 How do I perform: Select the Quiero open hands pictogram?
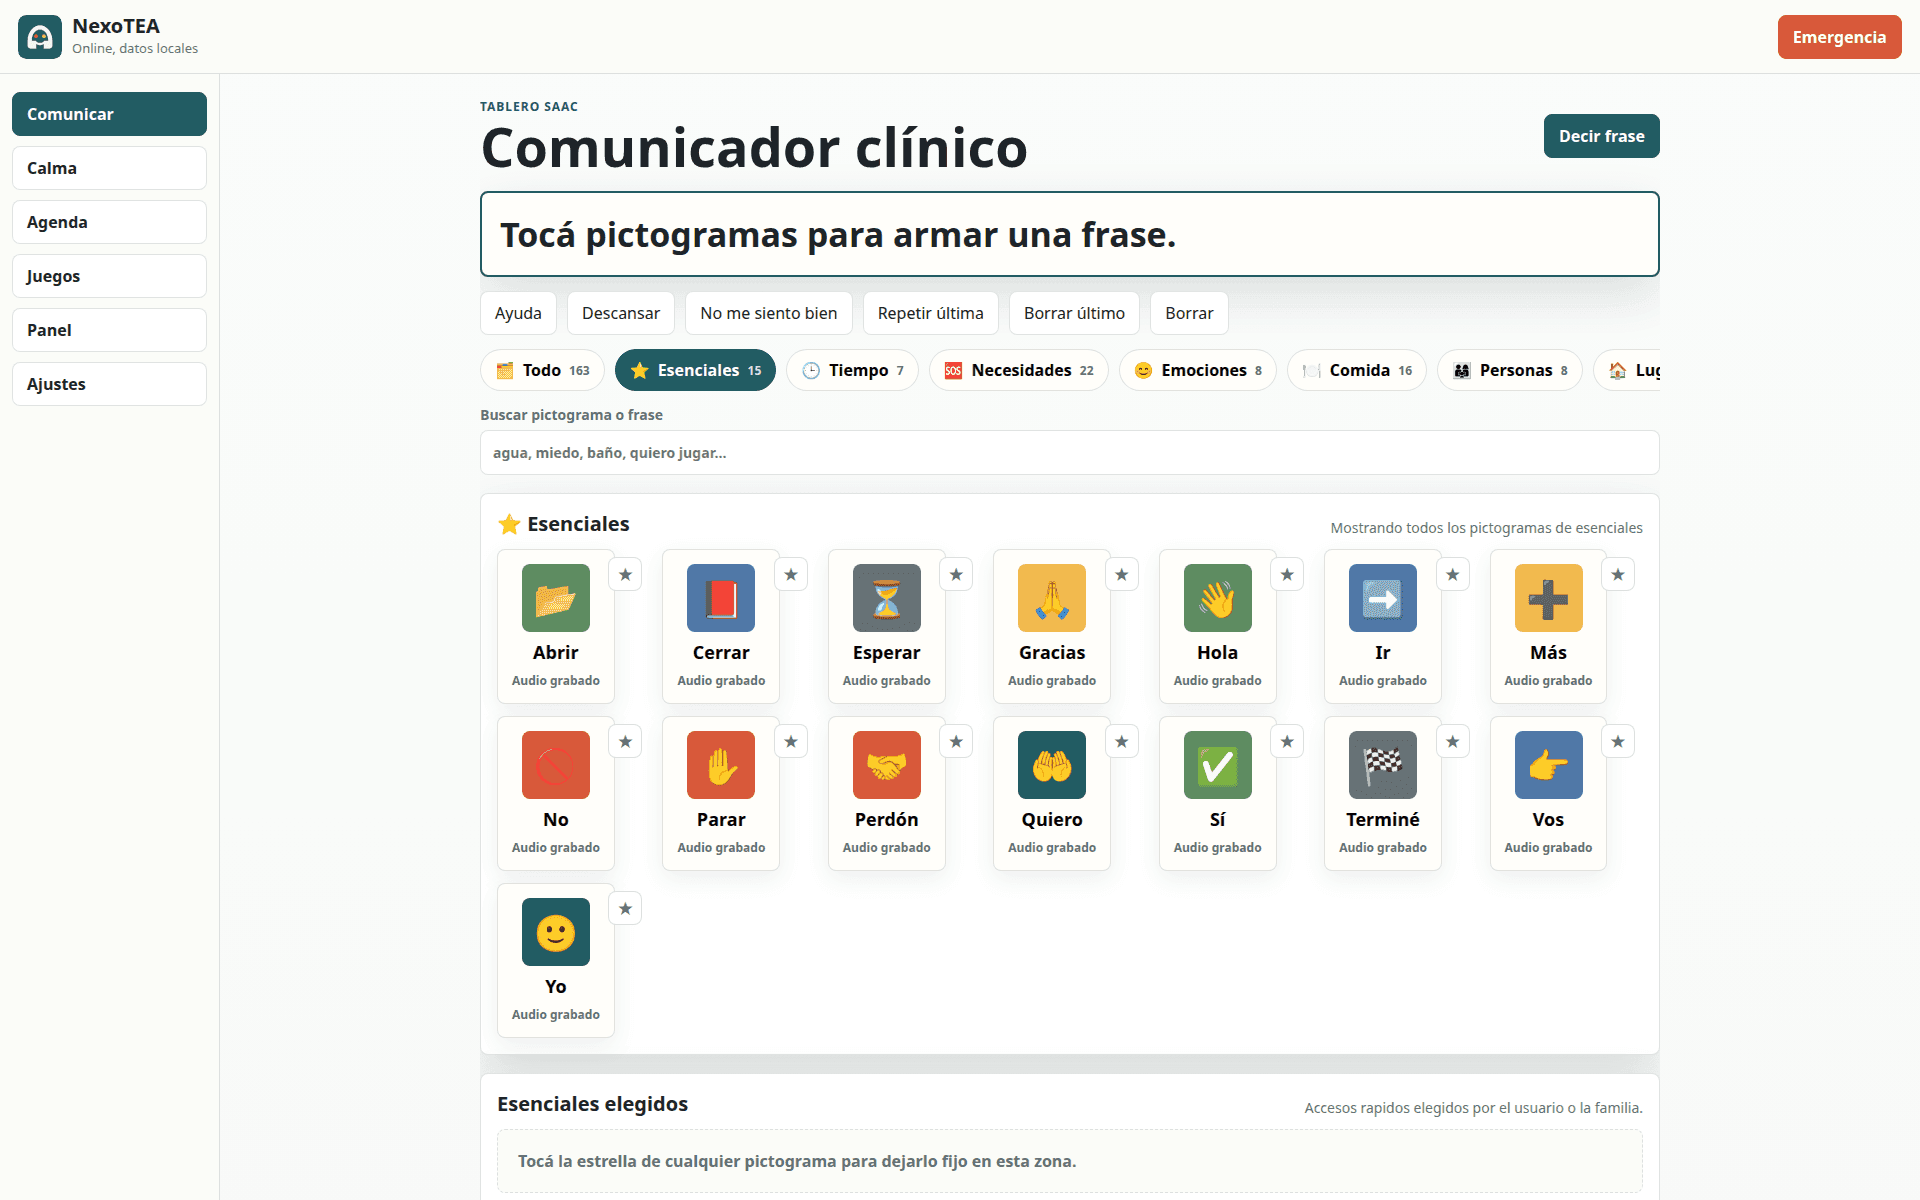click(1052, 793)
